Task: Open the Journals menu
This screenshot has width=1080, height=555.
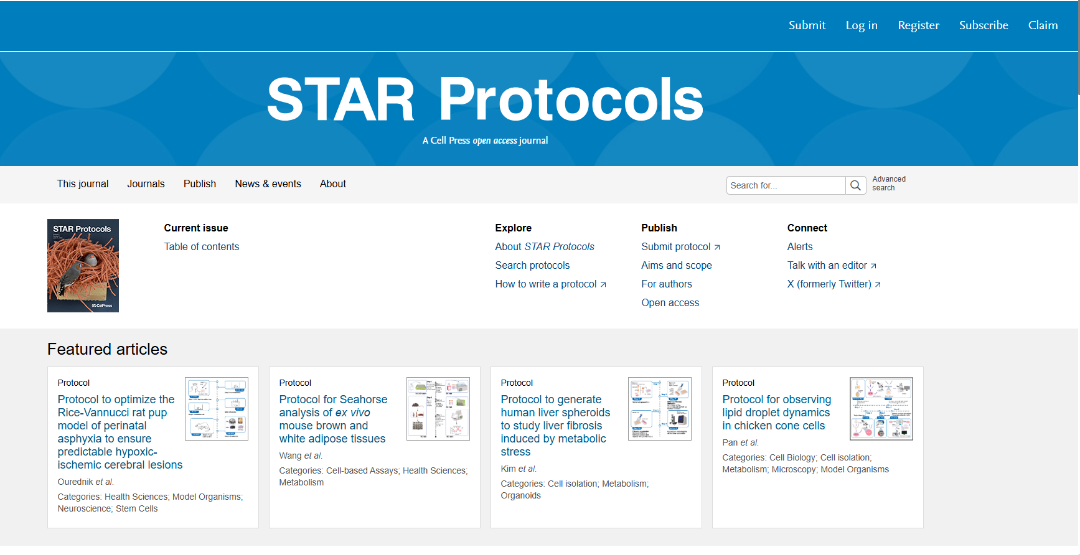Action: pyautogui.click(x=146, y=184)
